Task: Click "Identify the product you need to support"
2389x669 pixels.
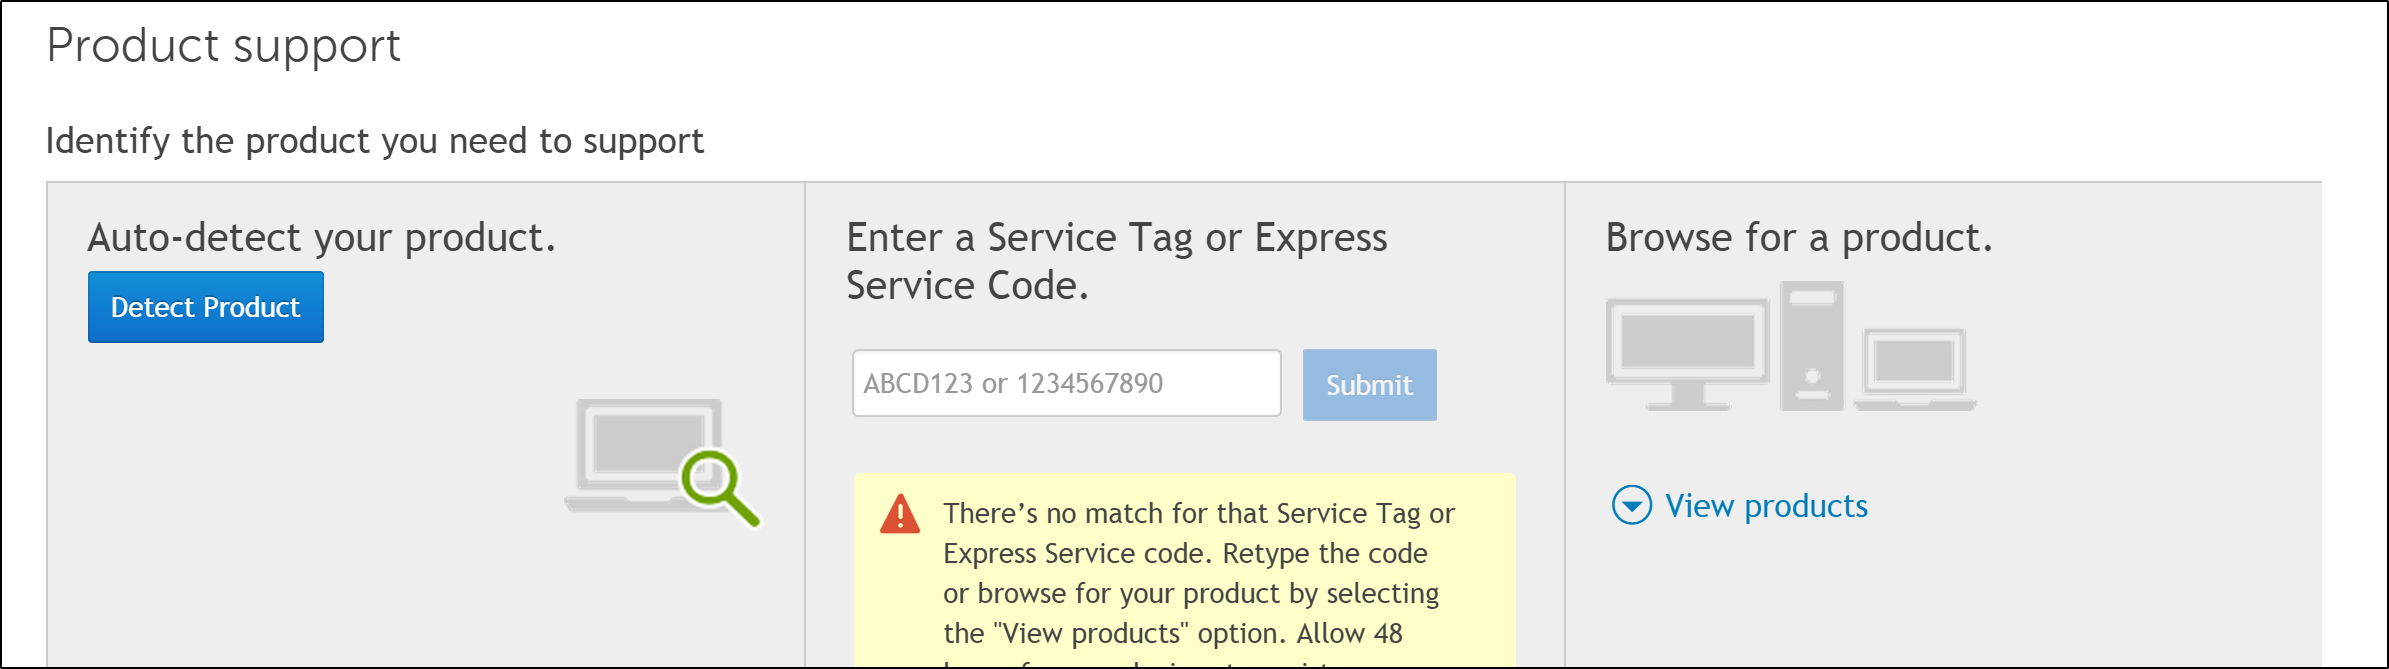Action: tap(375, 141)
